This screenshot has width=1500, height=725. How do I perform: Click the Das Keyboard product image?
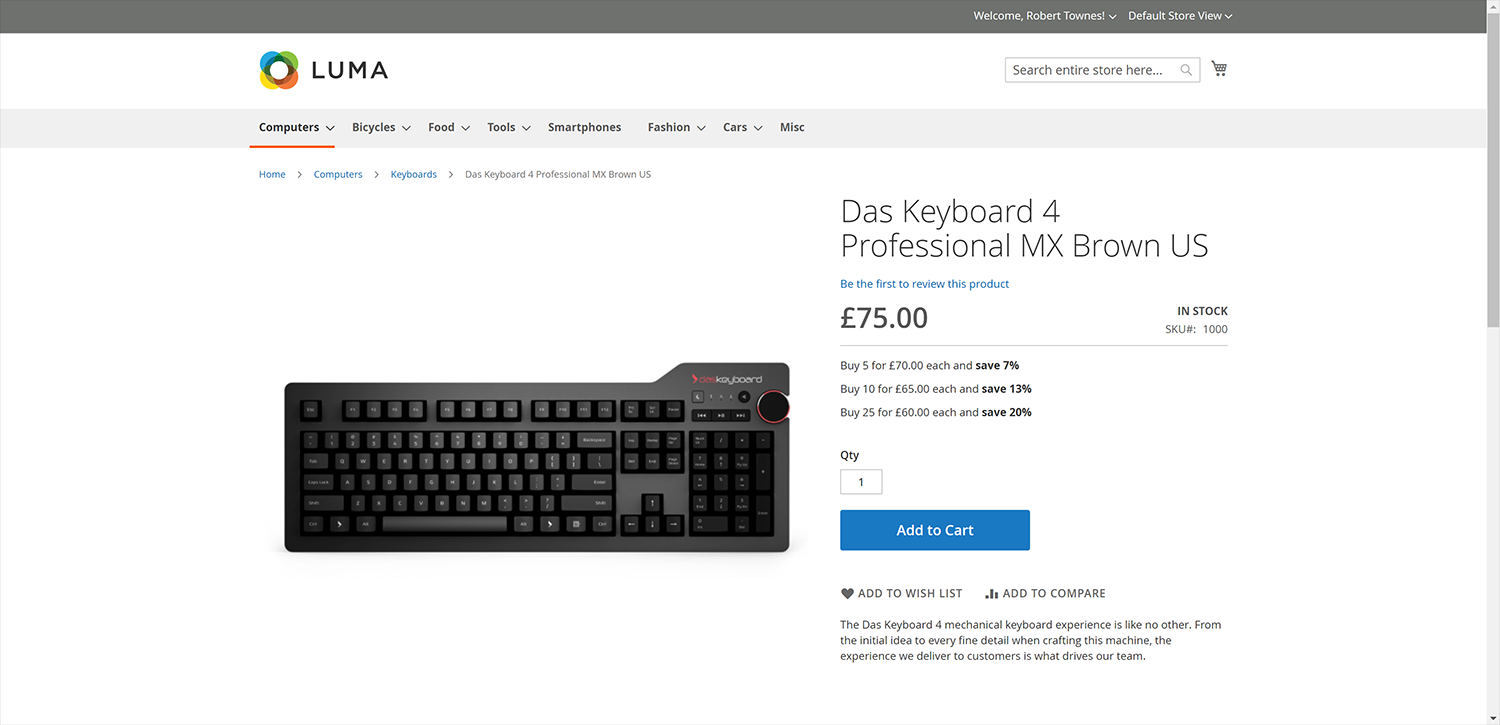537,457
